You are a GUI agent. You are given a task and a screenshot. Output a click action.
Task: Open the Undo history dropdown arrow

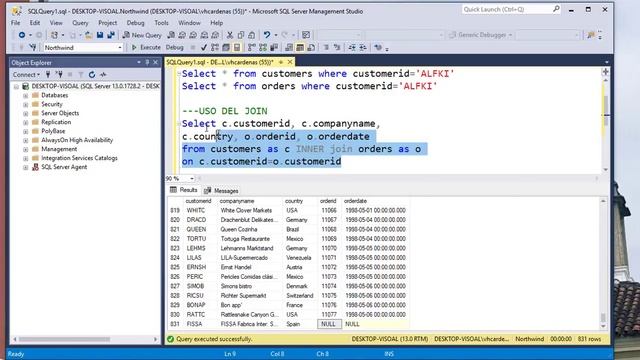tap(276, 35)
